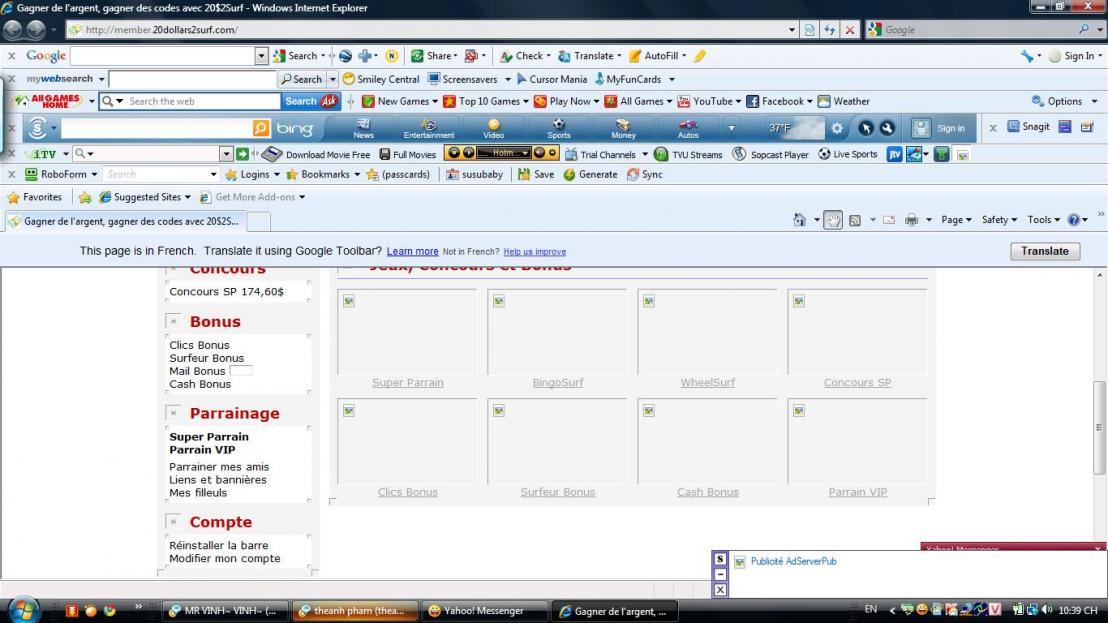Expand Screensavers dropdown
Viewport: 1108px width, 623px height.
507,79
